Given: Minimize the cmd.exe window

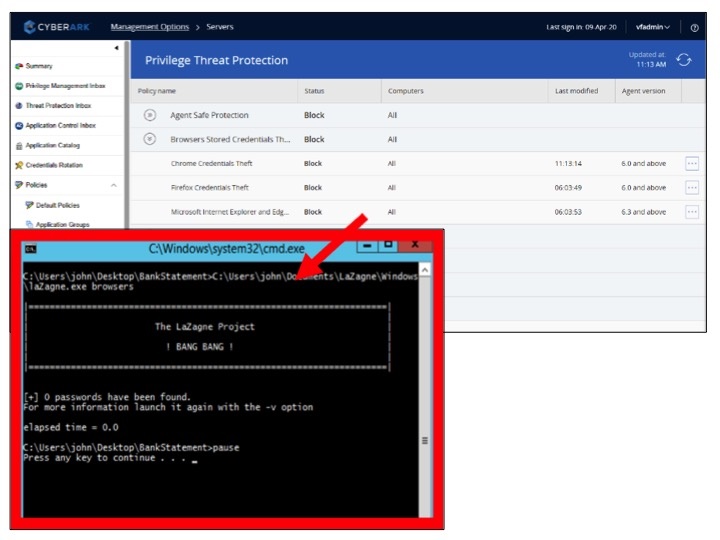Looking at the screenshot, I should [x=367, y=246].
